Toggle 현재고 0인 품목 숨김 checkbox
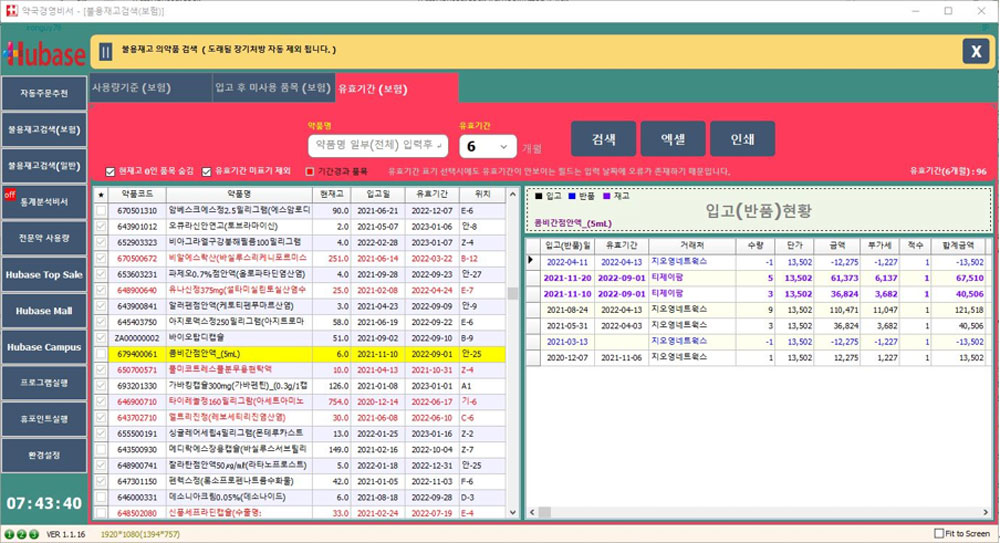Image resolution: width=1000 pixels, height=543 pixels. (x=110, y=172)
